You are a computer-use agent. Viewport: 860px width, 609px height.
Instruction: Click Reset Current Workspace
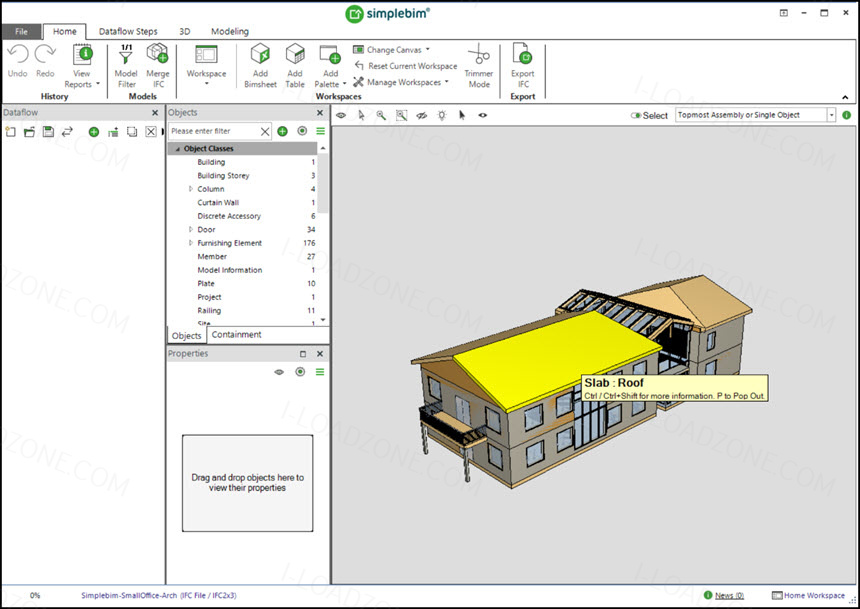click(x=406, y=66)
